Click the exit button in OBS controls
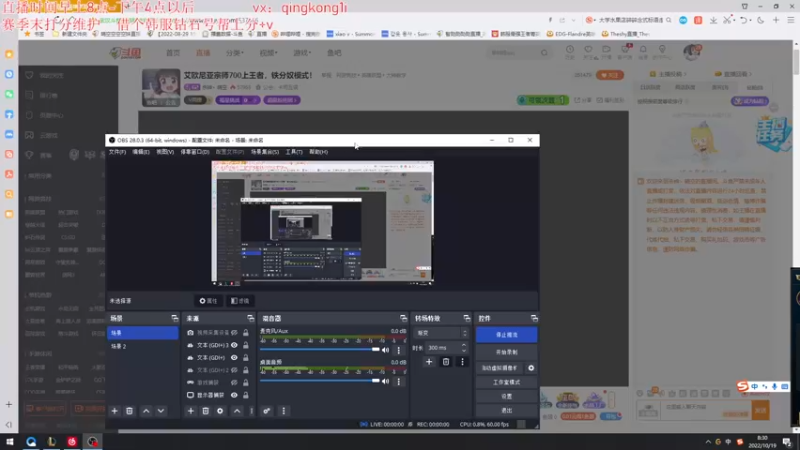 pos(506,410)
